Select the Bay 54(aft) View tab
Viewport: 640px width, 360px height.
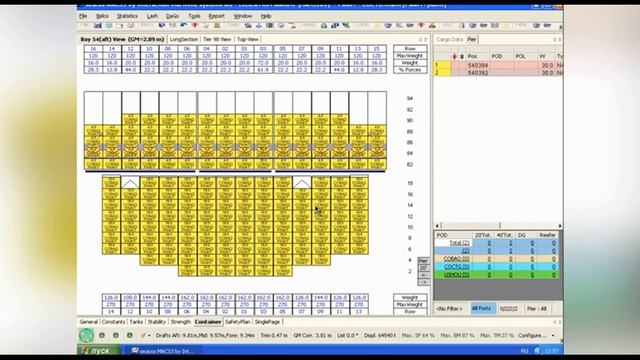(122, 40)
